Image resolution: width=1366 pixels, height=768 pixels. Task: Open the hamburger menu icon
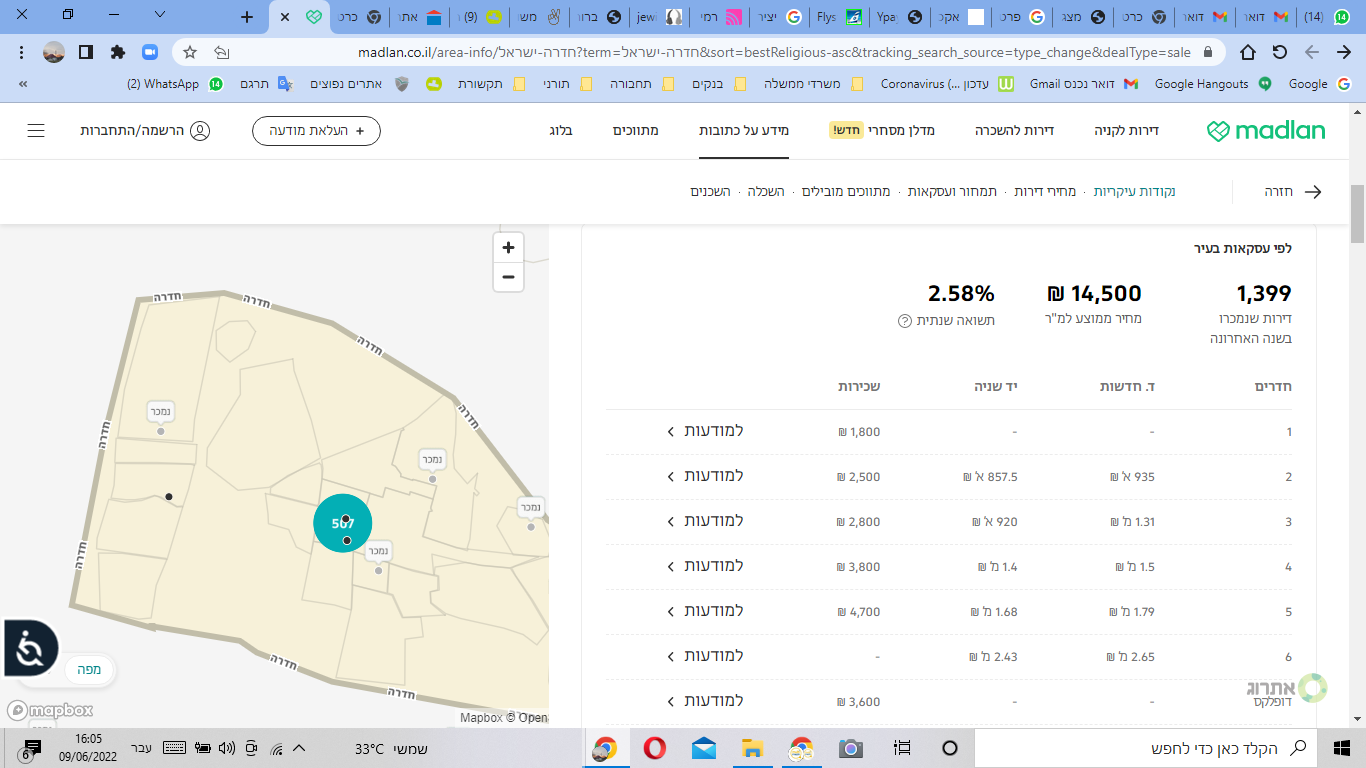click(x=36, y=131)
